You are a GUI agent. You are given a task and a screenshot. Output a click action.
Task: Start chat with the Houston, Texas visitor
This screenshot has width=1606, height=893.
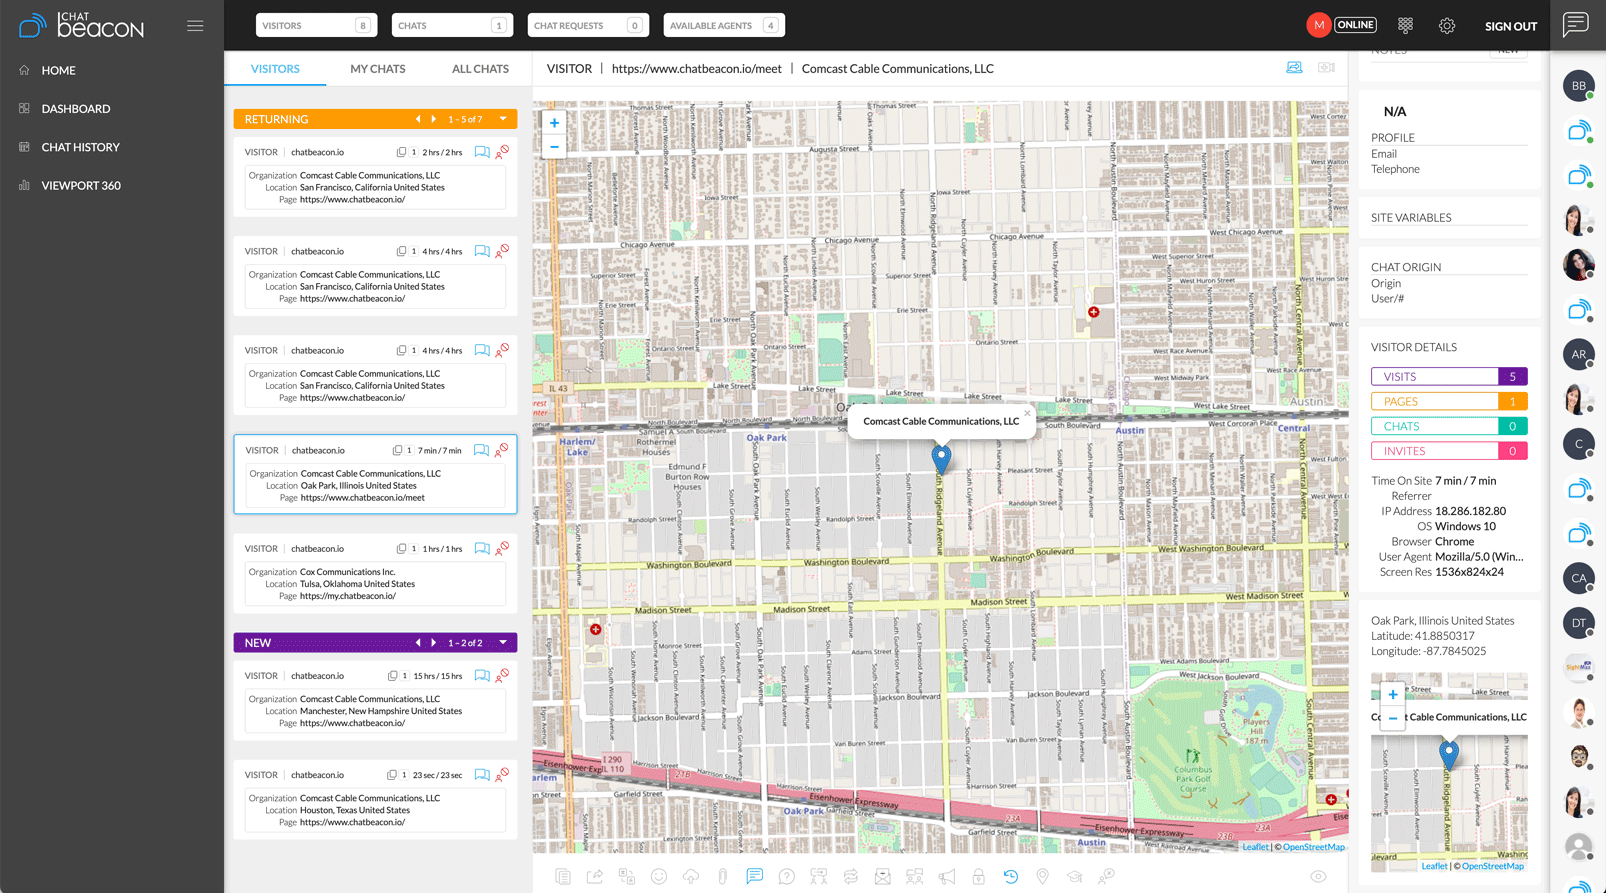(482, 775)
